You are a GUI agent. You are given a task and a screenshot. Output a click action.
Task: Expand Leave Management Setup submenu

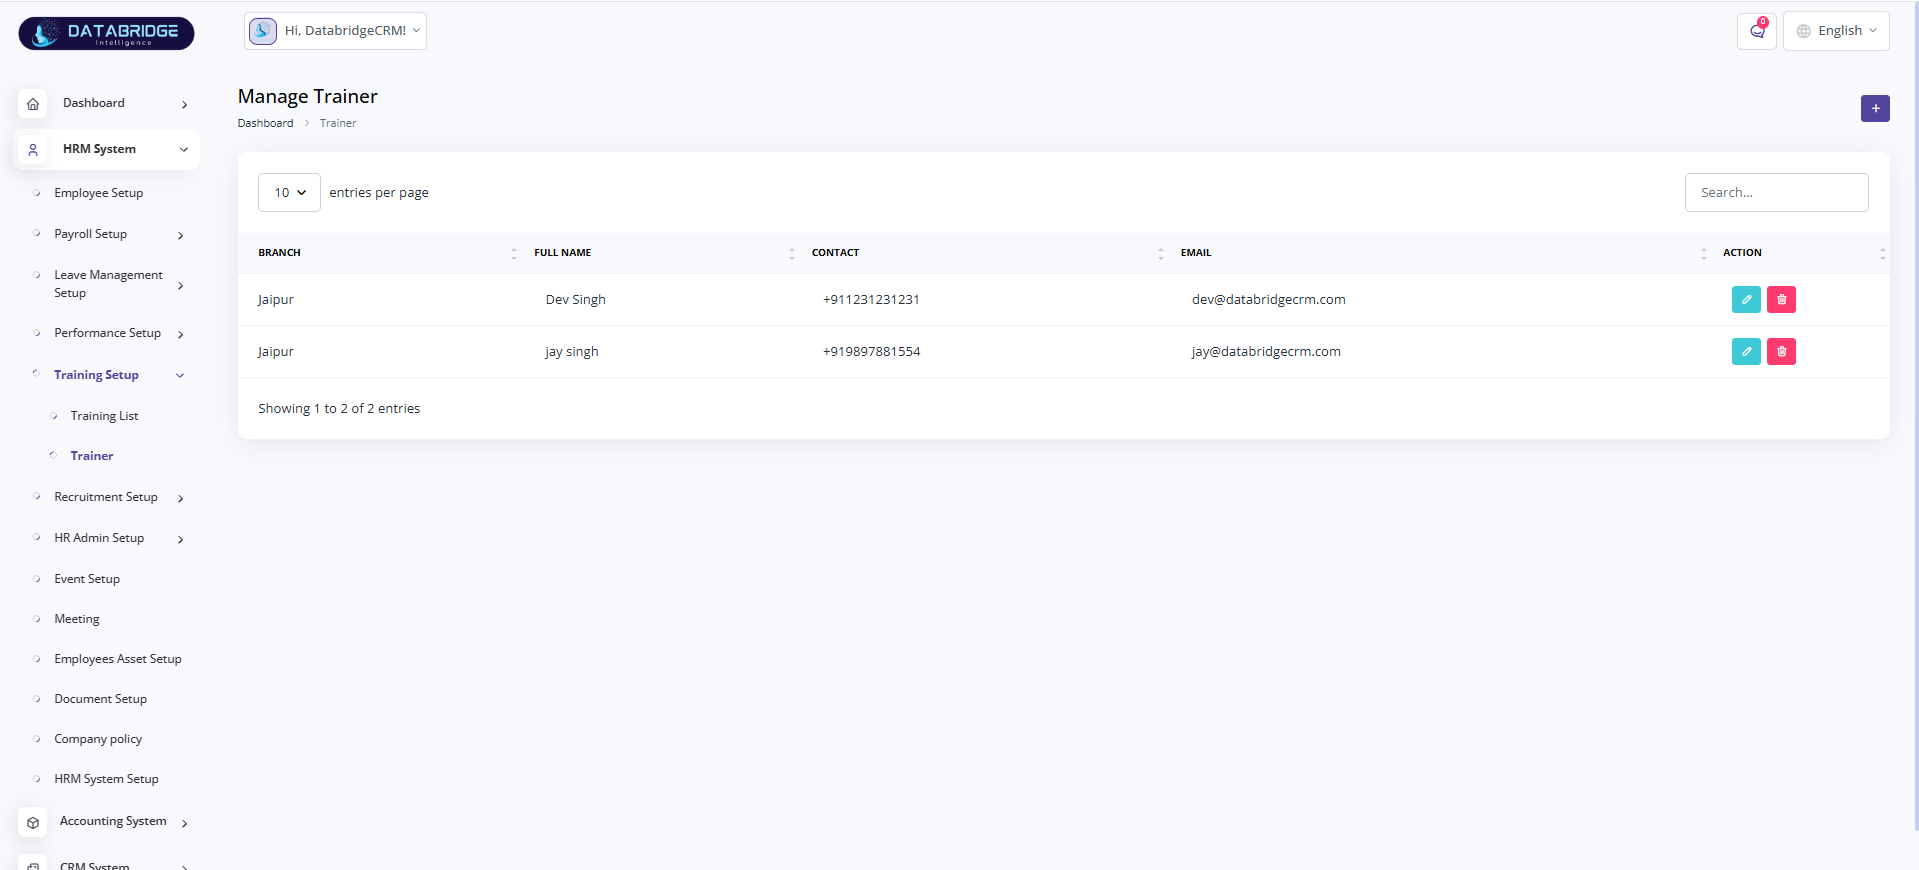pos(180,285)
